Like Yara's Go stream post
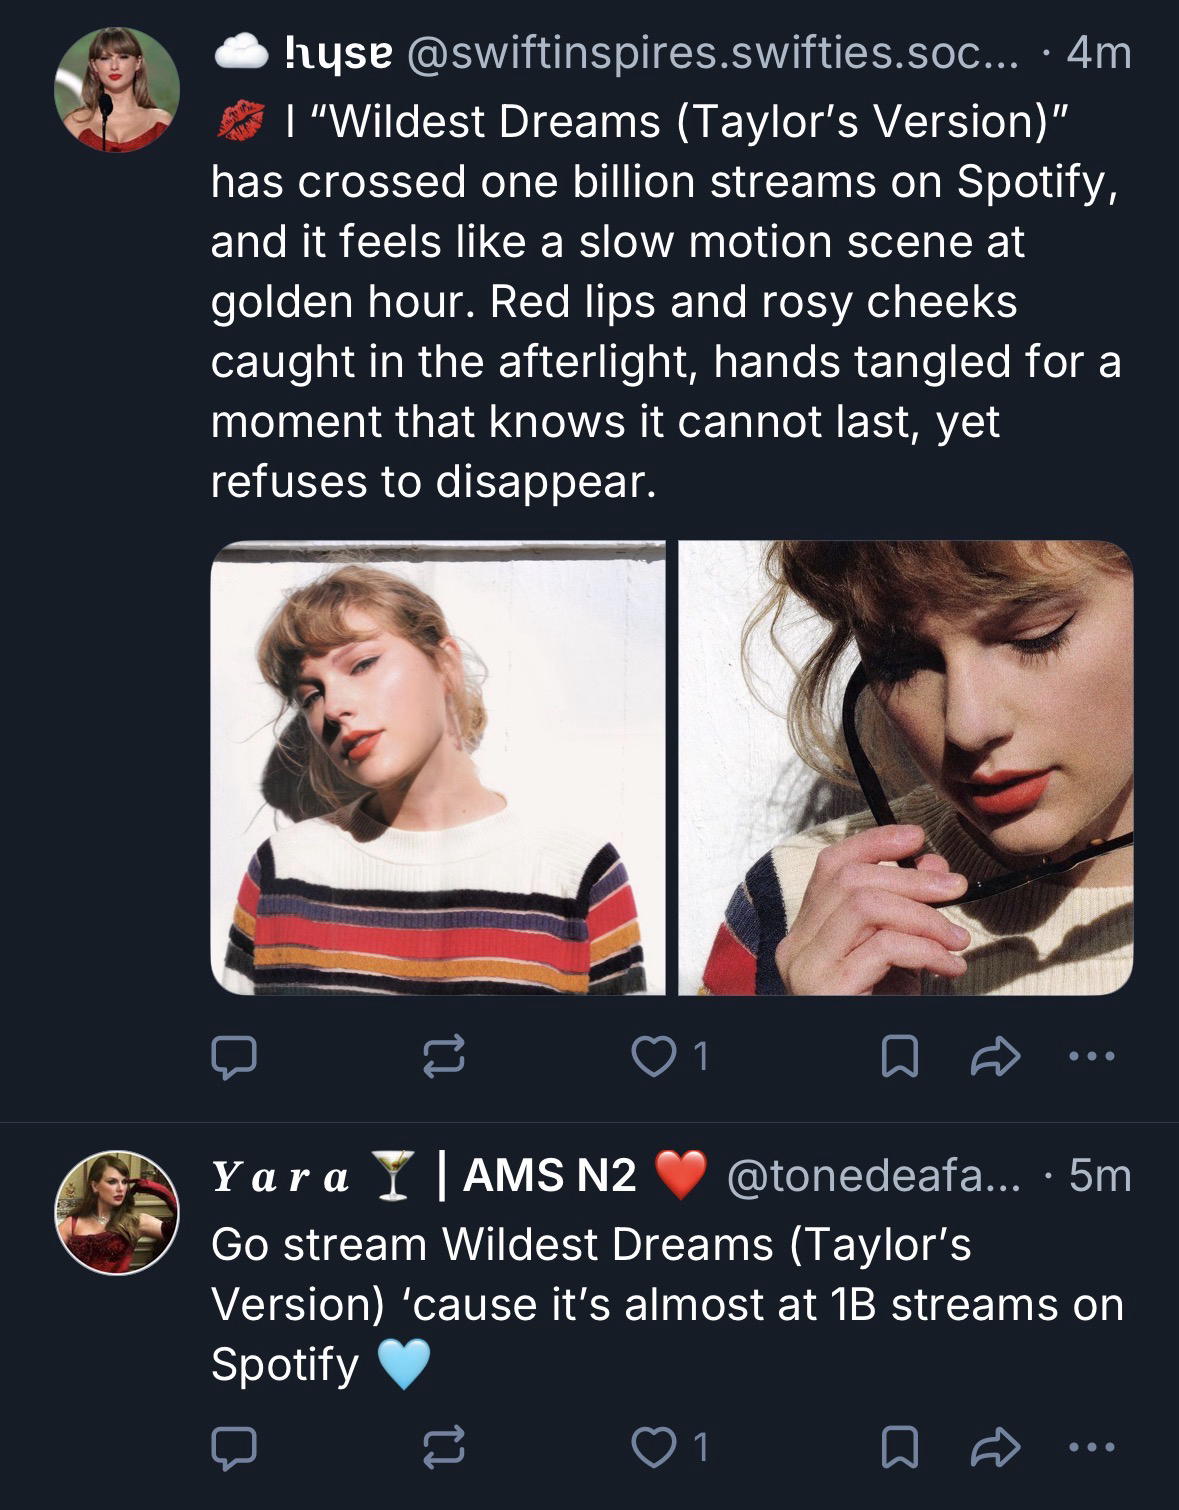Image resolution: width=1179 pixels, height=1510 pixels. [x=656, y=1447]
